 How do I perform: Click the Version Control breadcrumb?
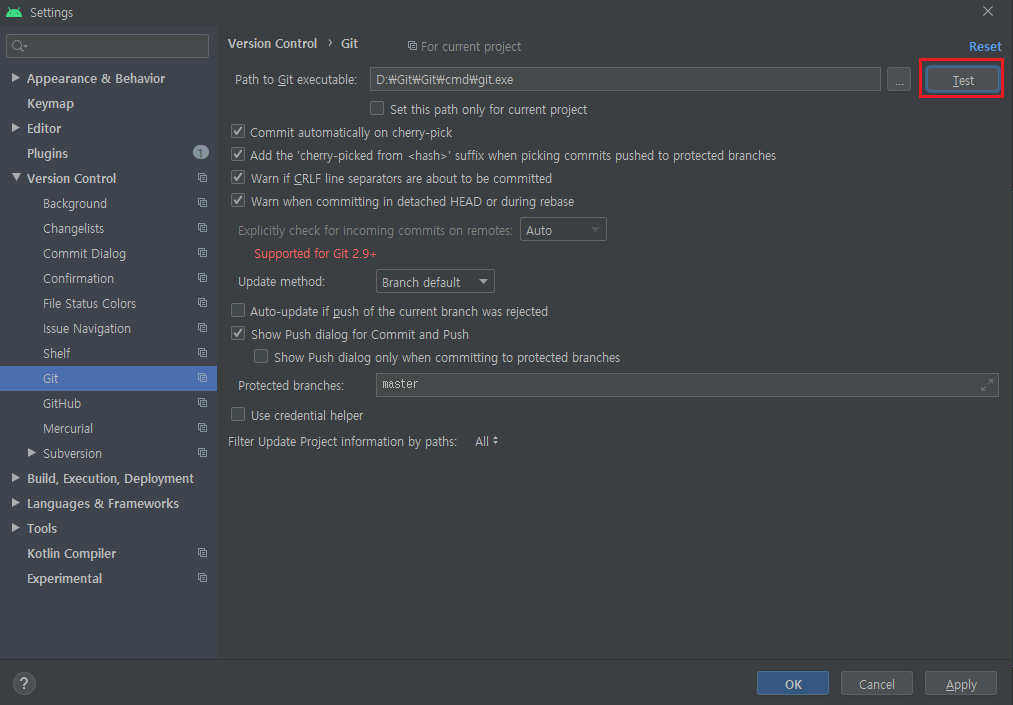(273, 43)
